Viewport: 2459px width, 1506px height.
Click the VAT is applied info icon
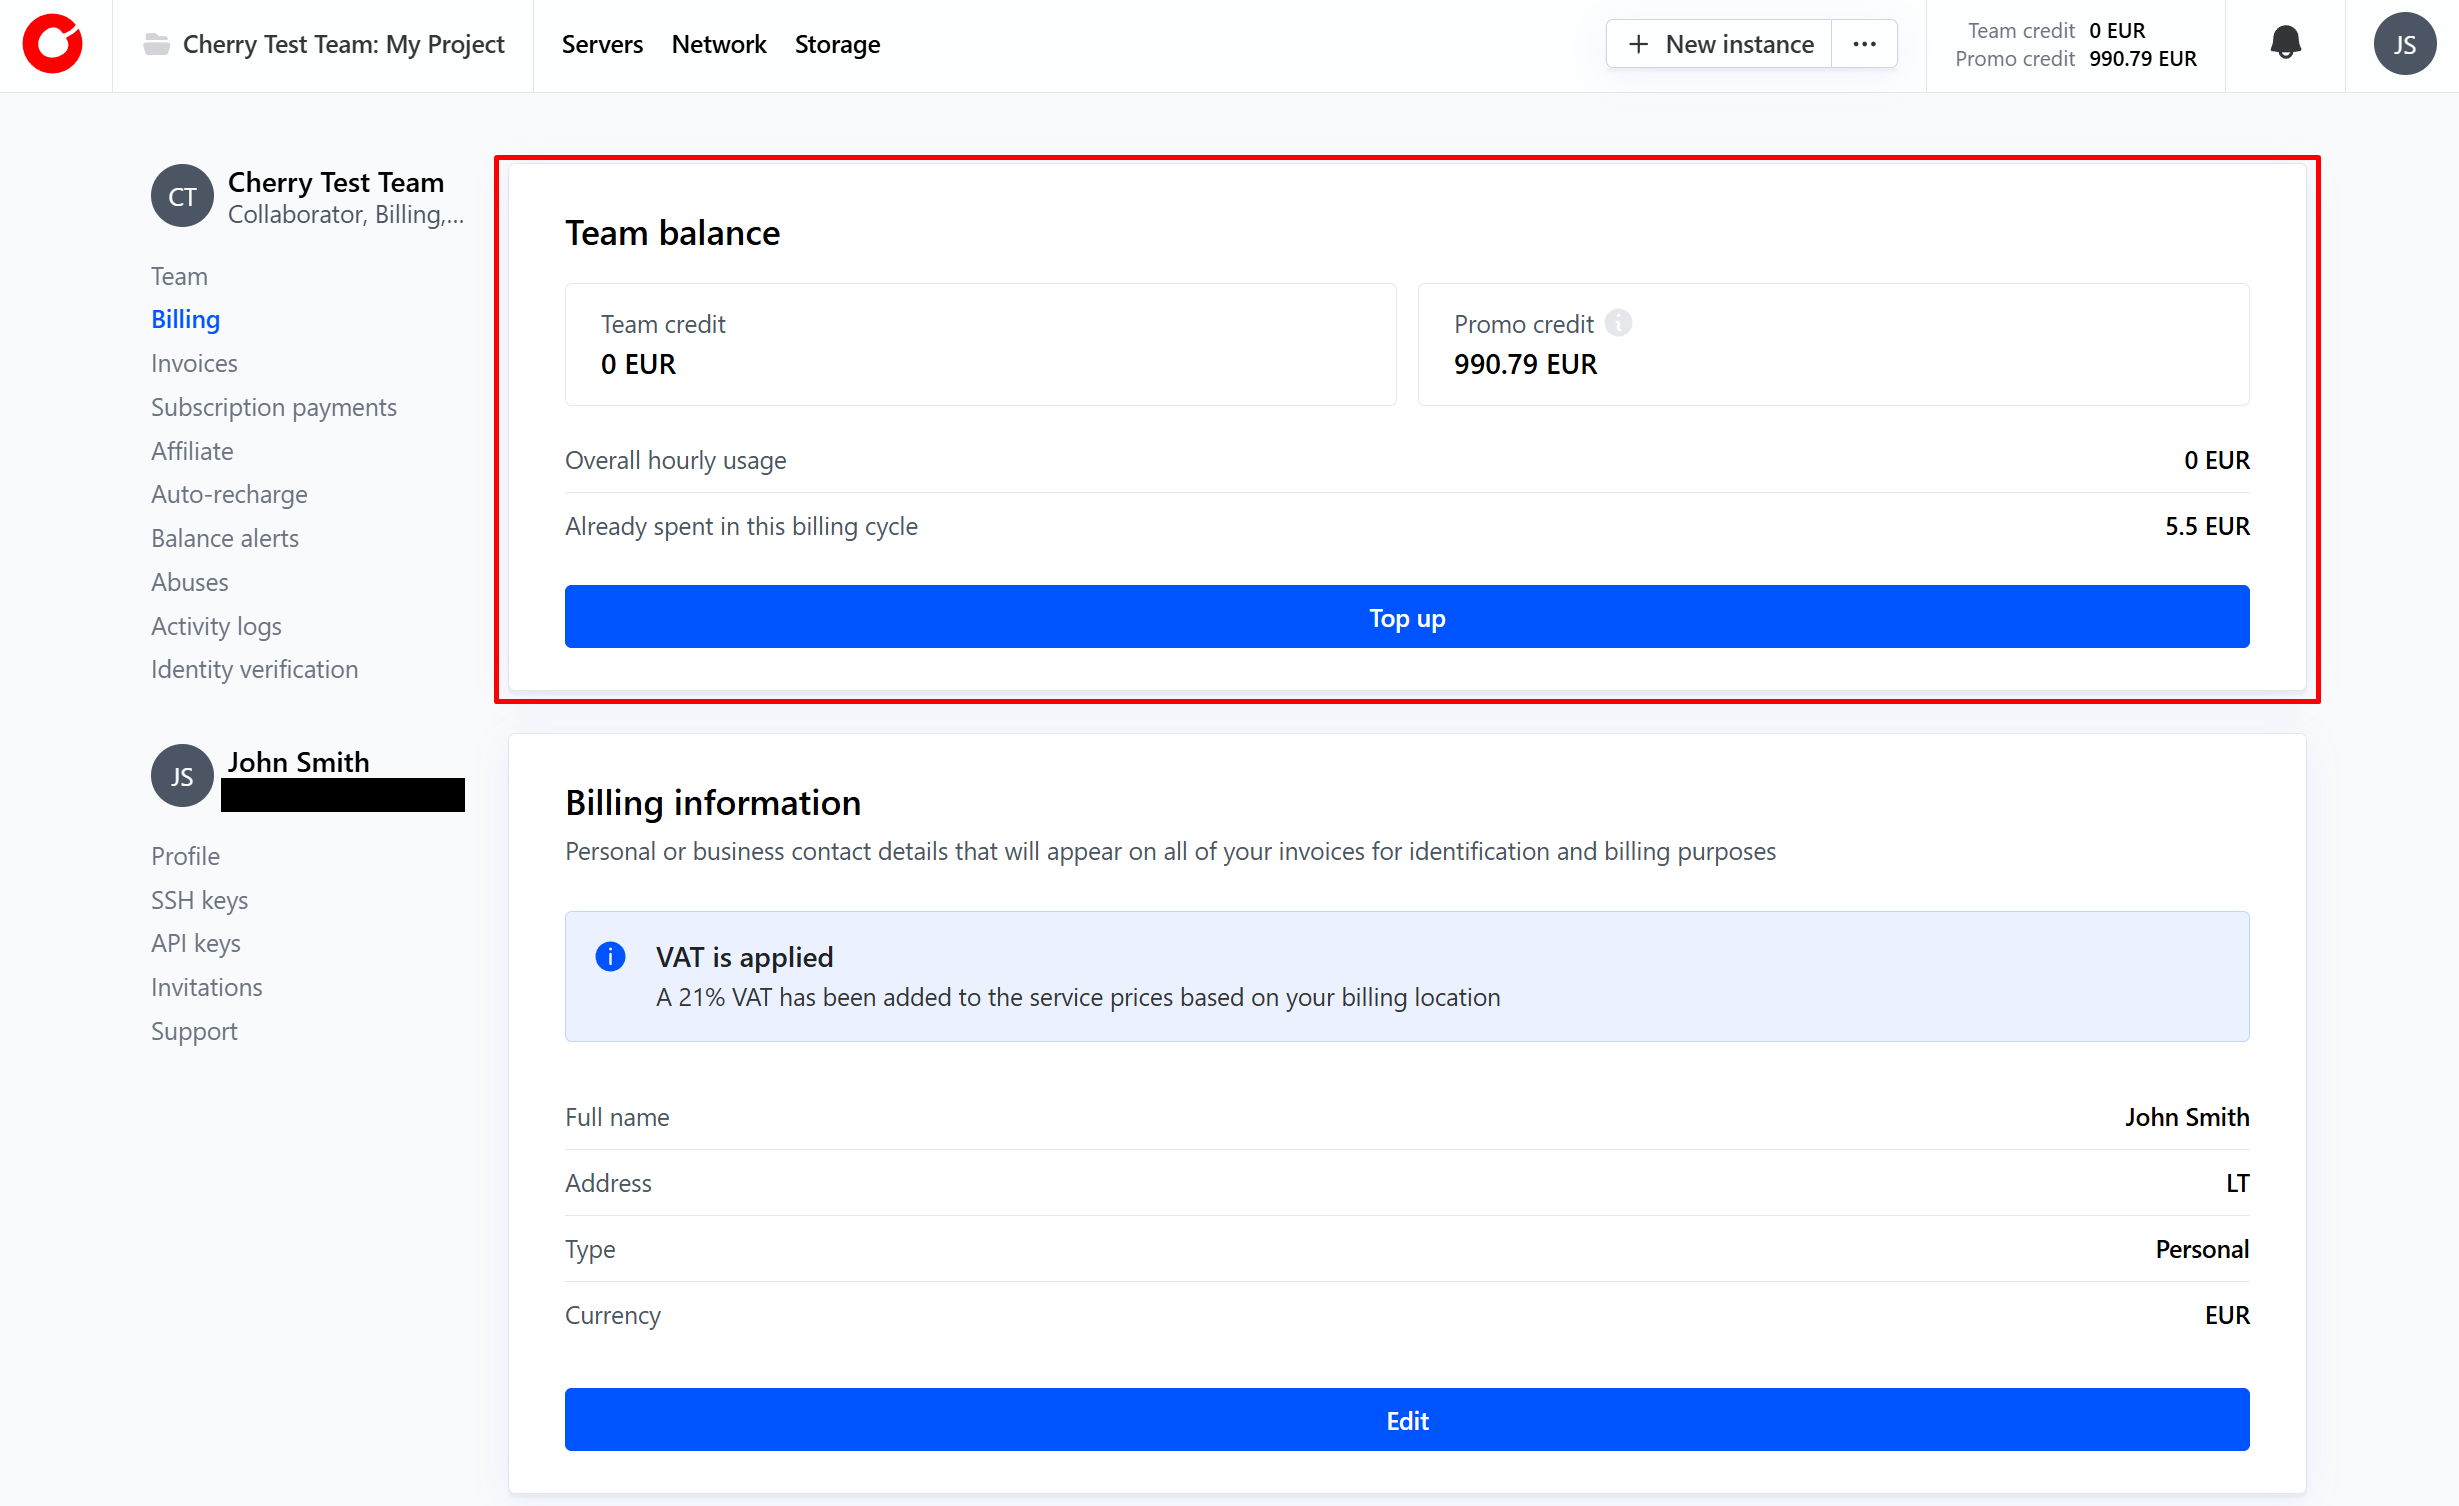[610, 957]
